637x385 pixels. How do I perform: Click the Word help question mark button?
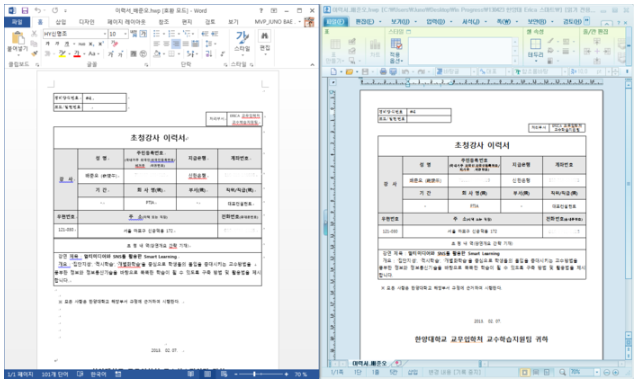[261, 11]
